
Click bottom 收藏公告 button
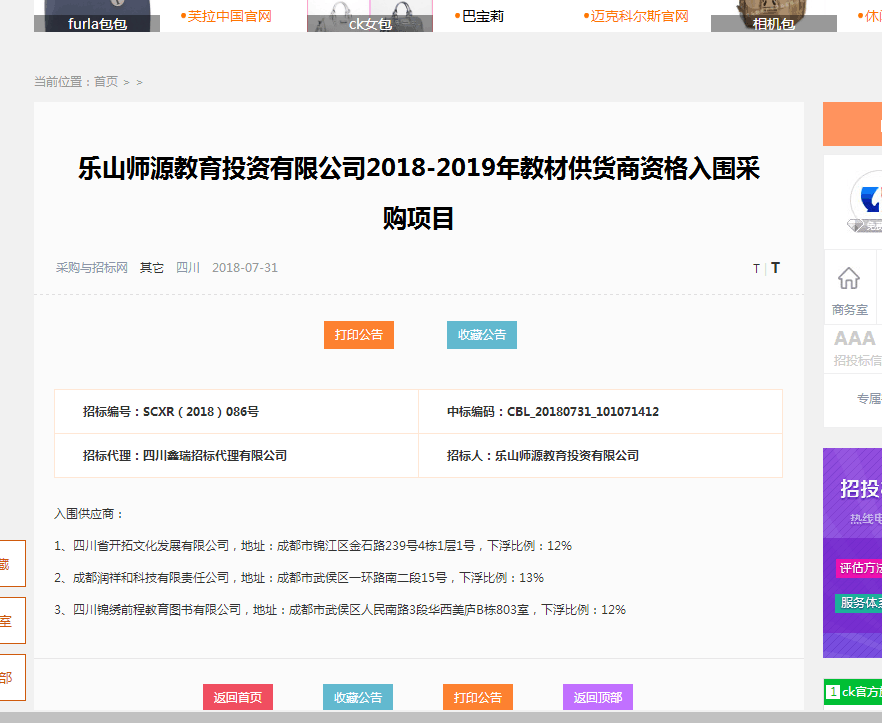[358, 697]
